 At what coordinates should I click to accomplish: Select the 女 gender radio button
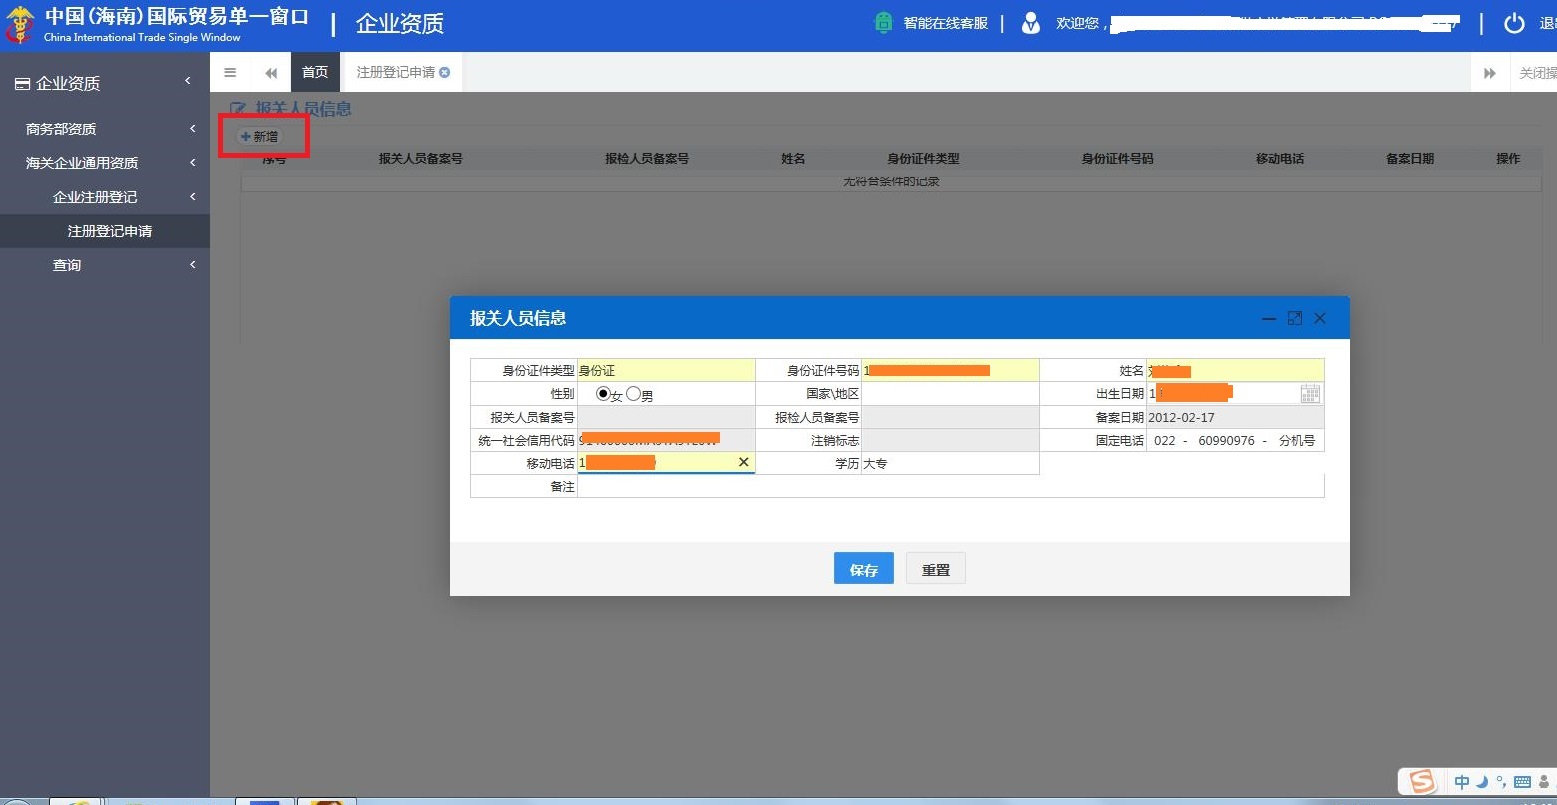click(x=601, y=393)
